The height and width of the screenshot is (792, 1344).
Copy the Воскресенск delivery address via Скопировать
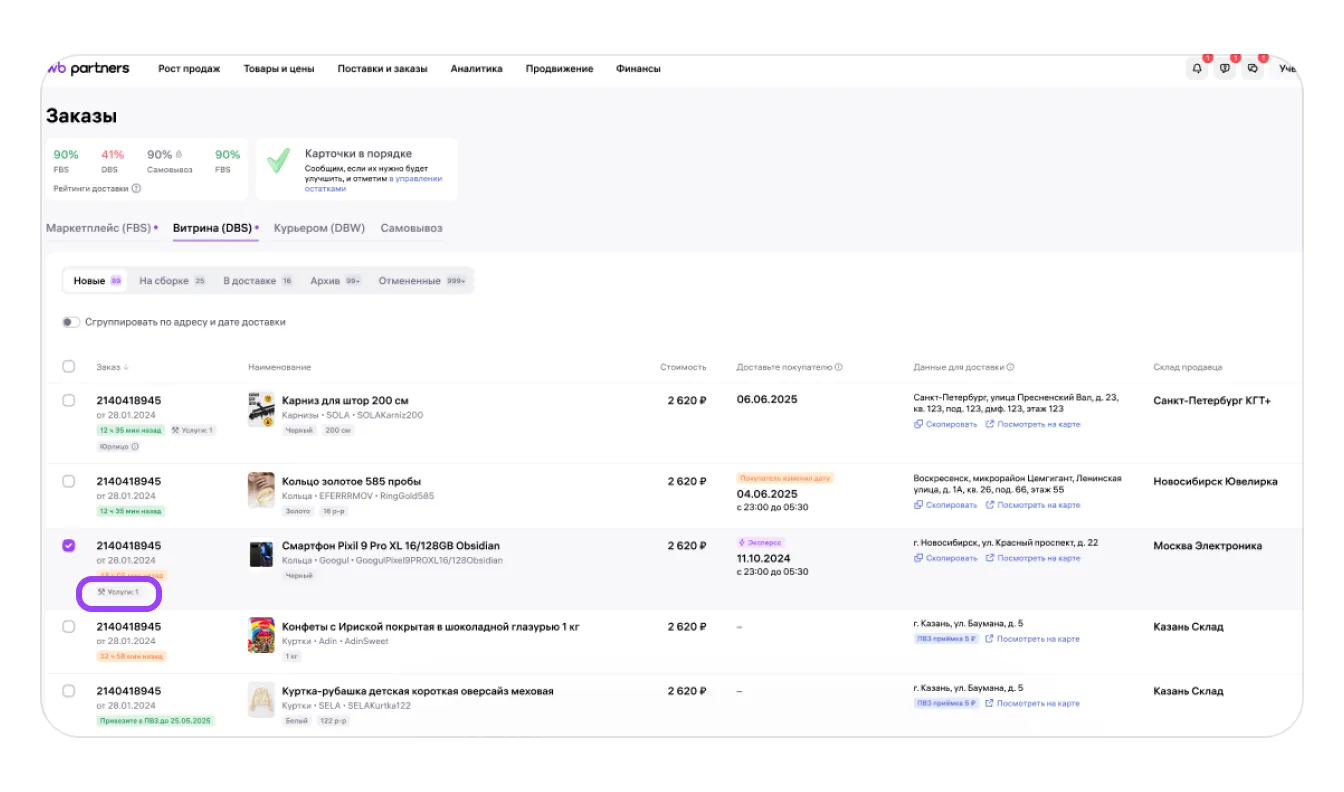click(x=945, y=505)
